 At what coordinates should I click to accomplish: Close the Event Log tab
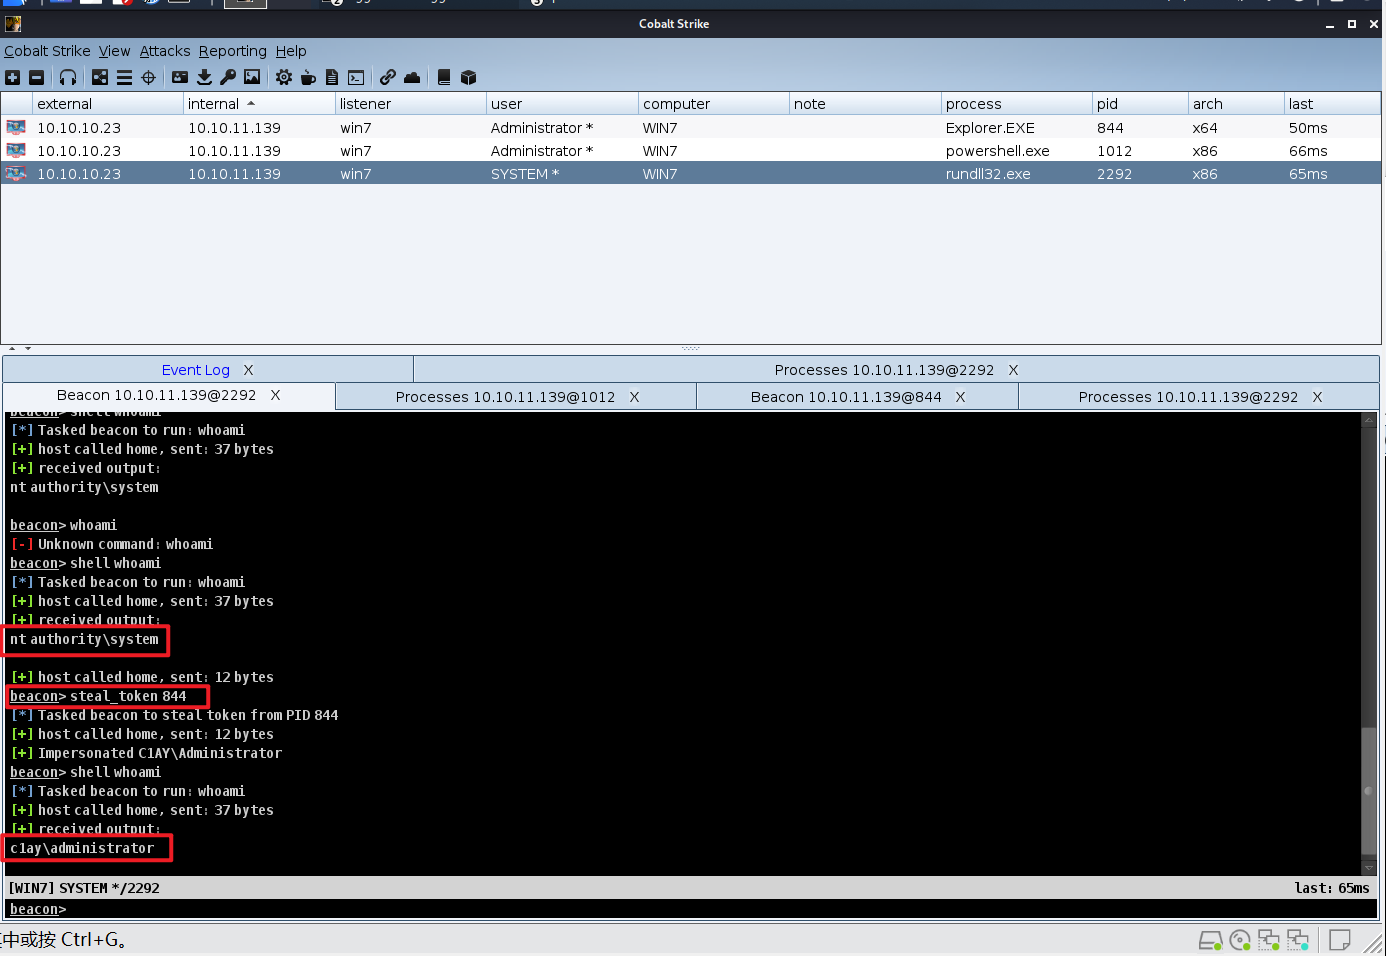click(249, 370)
